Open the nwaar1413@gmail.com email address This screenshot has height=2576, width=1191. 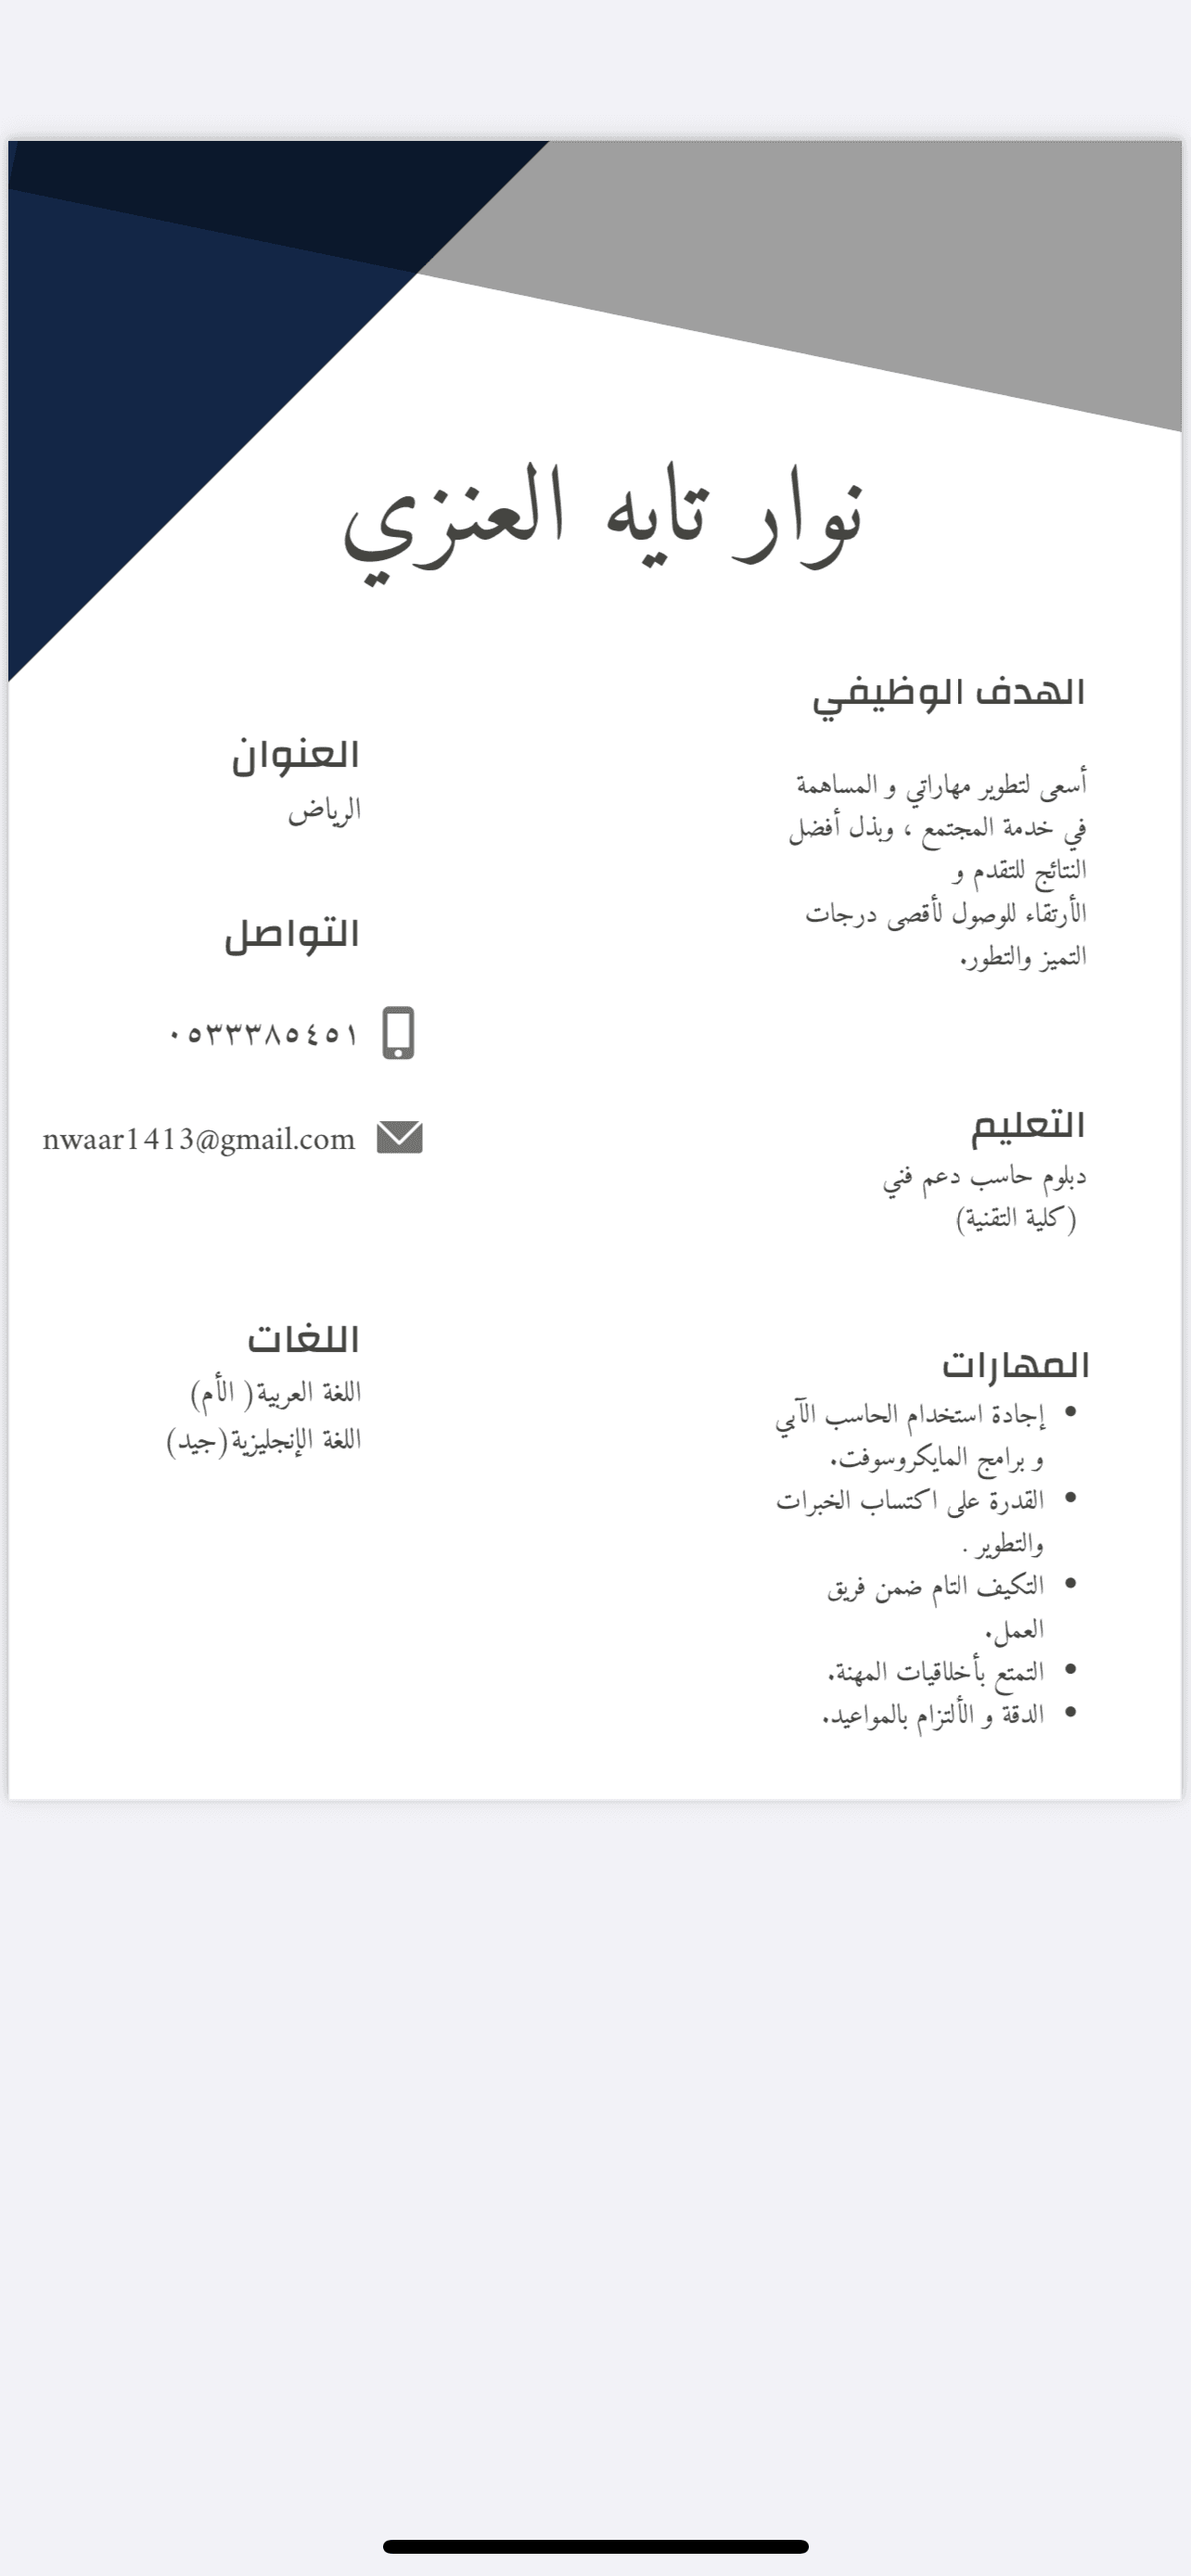click(199, 1139)
